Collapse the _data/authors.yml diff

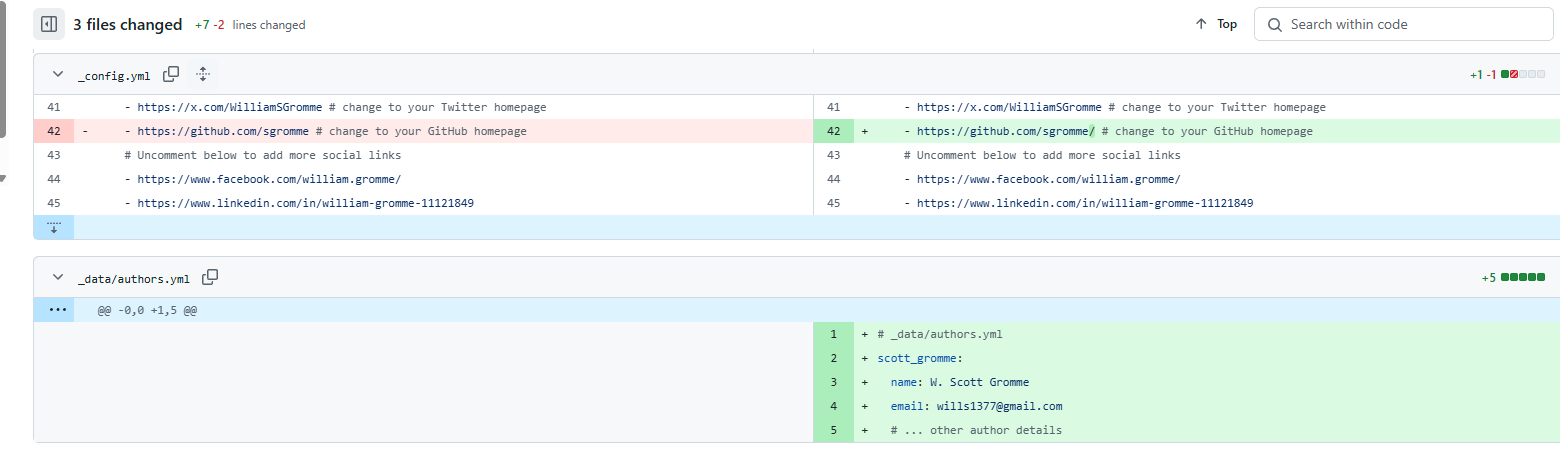click(57, 278)
